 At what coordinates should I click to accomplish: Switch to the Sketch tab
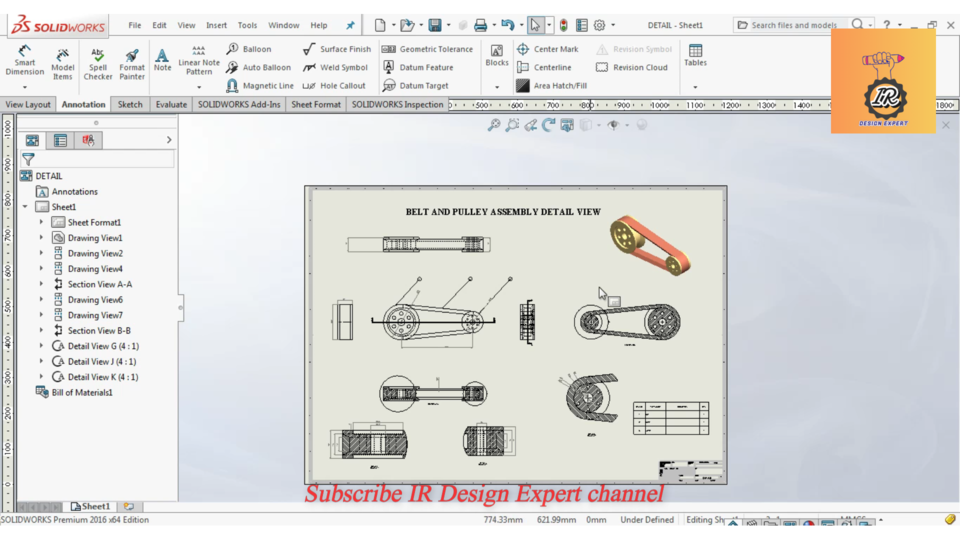point(130,104)
